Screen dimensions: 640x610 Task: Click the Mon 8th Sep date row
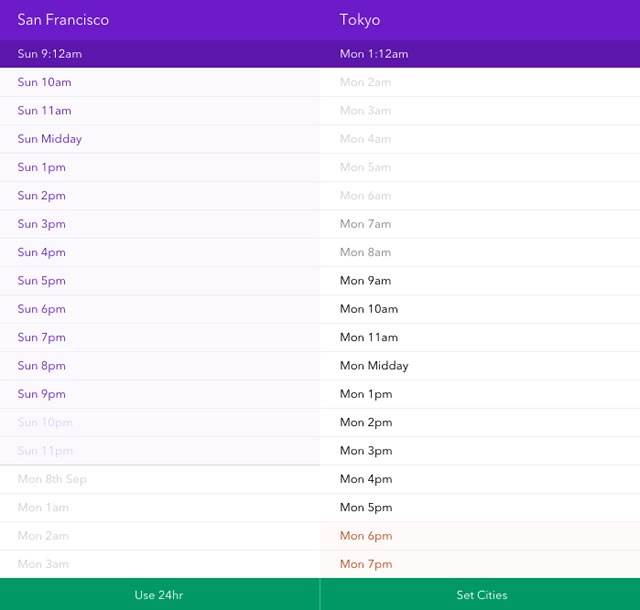point(160,479)
